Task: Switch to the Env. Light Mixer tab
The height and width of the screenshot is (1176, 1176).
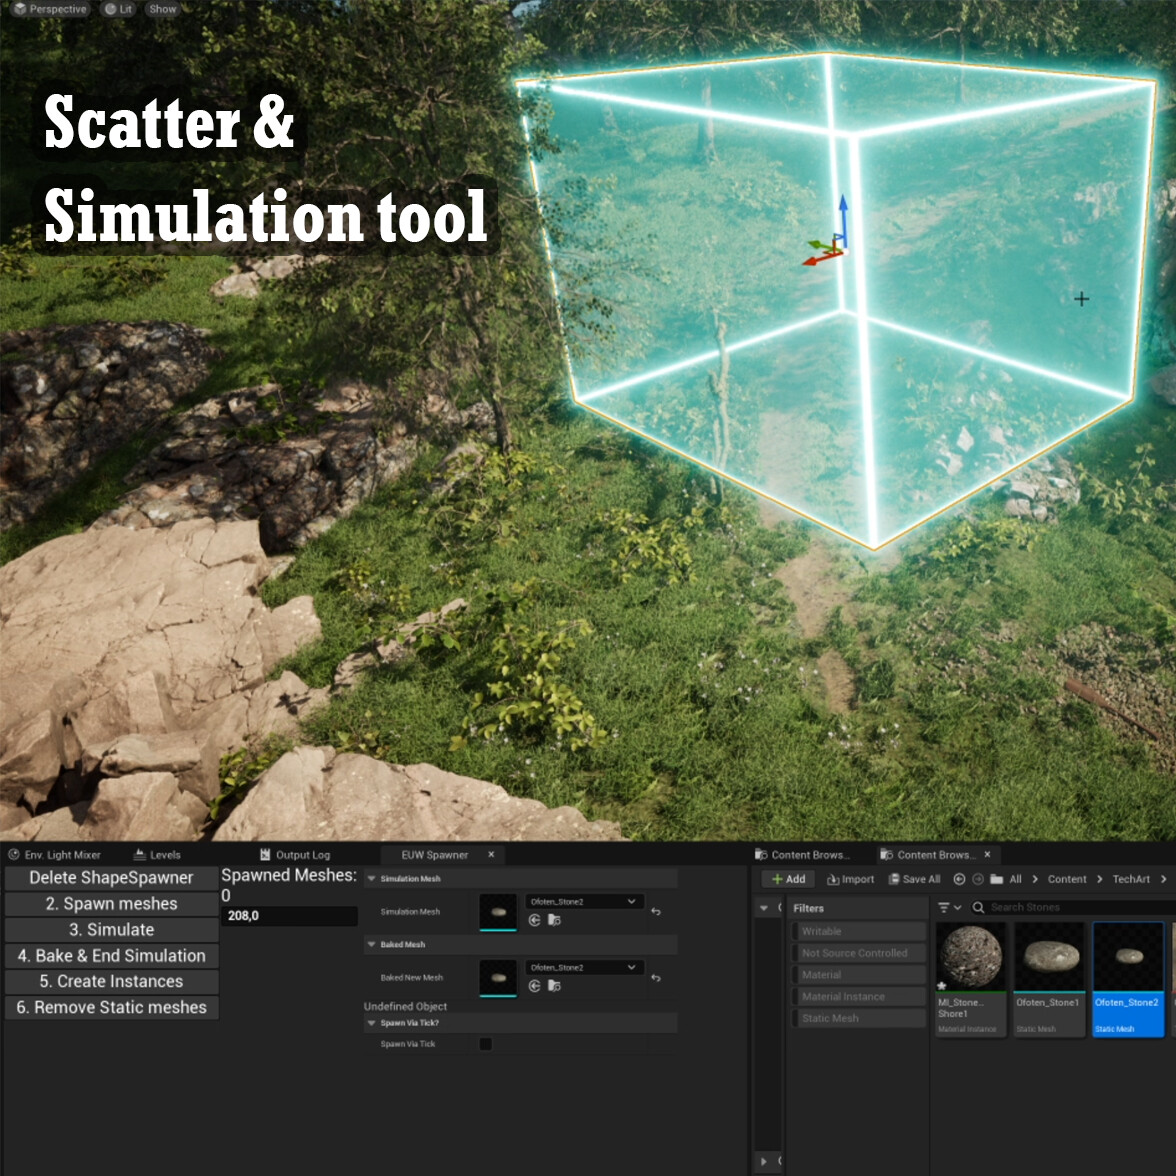Action: point(55,854)
